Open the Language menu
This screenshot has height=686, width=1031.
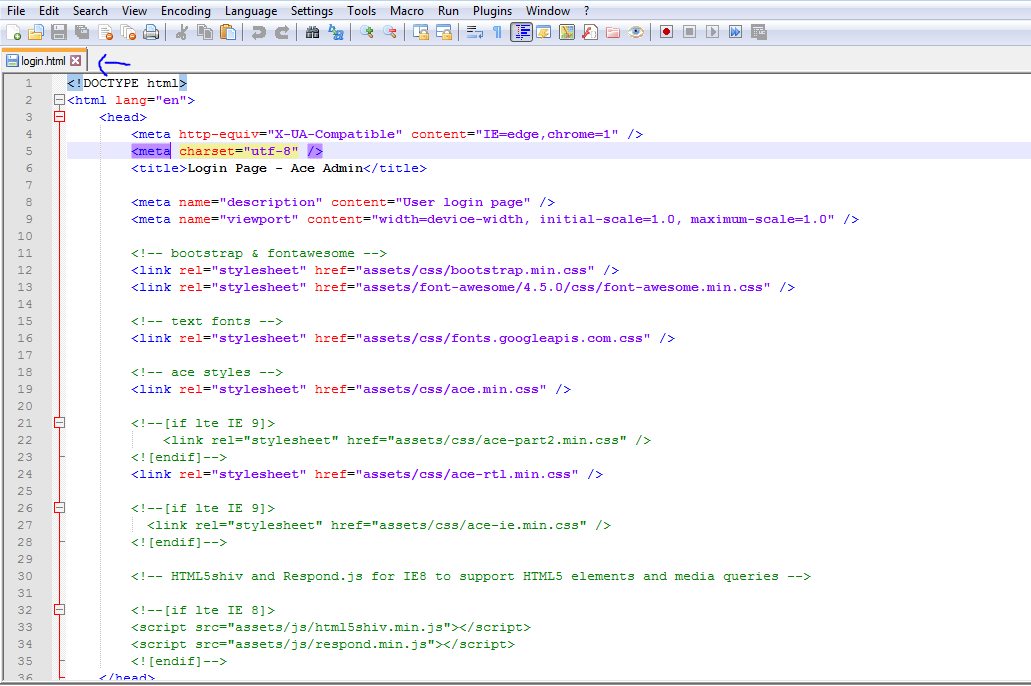point(251,11)
